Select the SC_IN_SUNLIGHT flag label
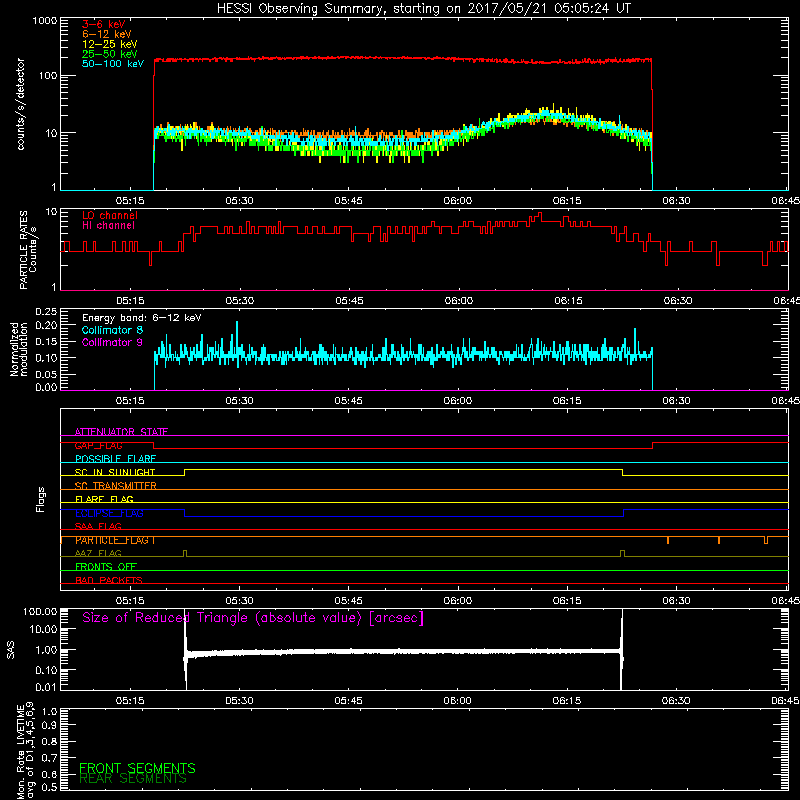 (x=115, y=472)
